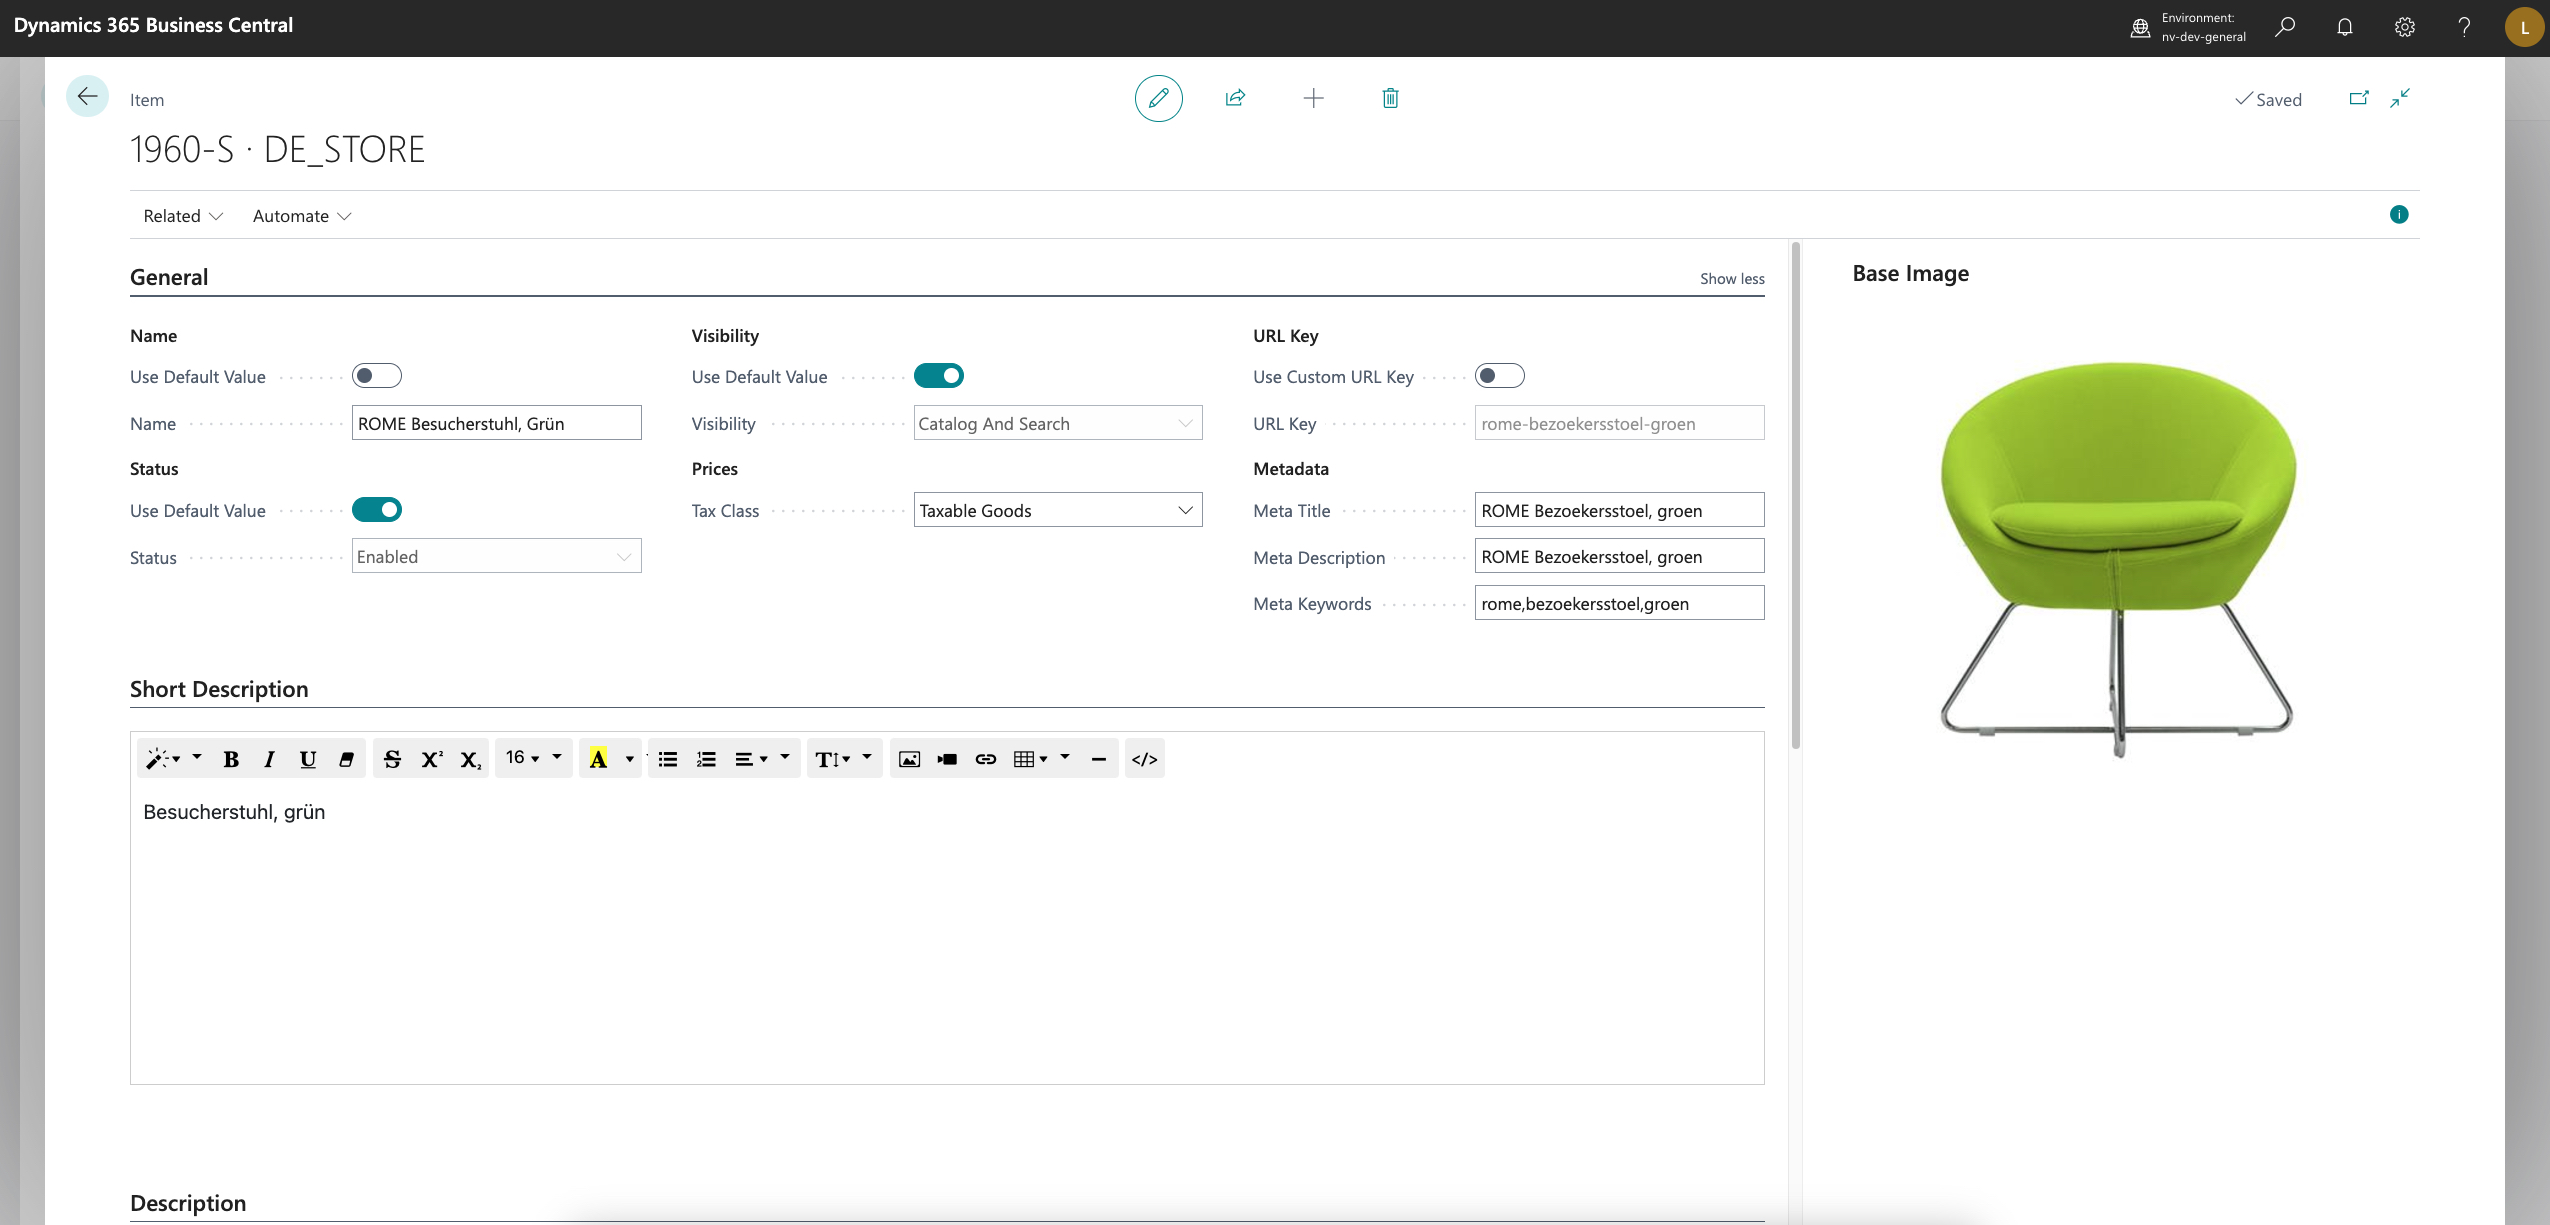2550x1225 pixels.
Task: Go back with the arrow button
Action: [x=87, y=96]
